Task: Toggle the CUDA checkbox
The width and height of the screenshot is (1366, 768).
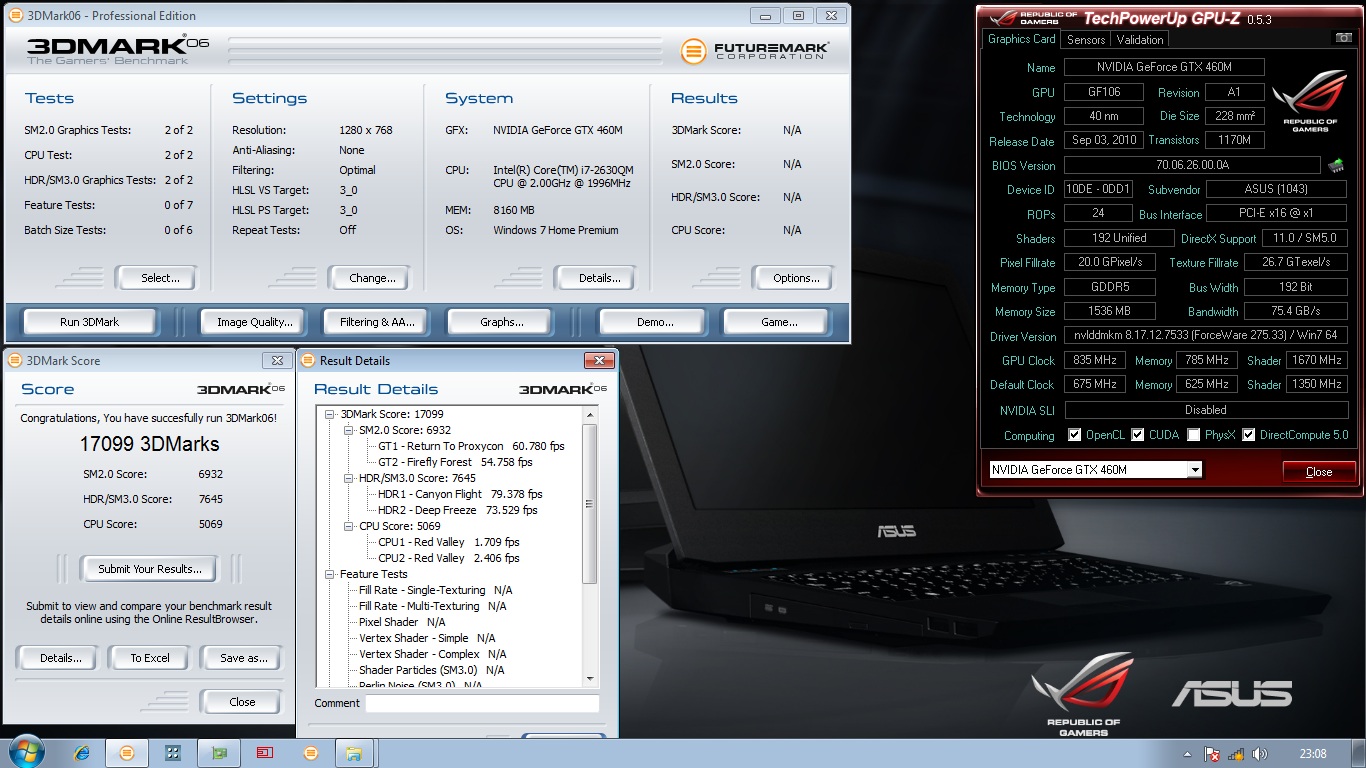Action: (1138, 435)
